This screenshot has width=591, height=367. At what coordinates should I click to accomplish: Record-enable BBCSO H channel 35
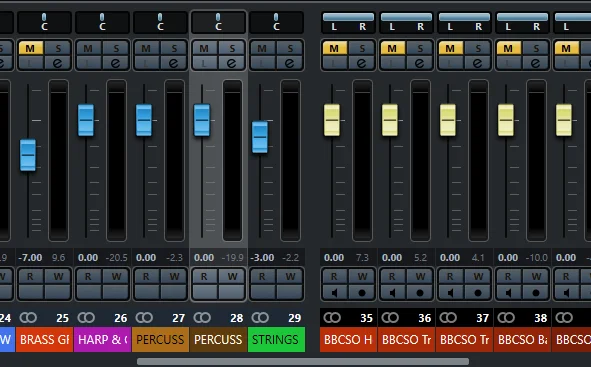[361, 292]
